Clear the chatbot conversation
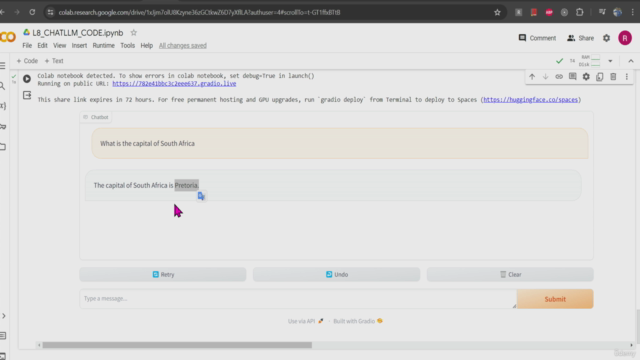640x360 pixels. pyautogui.click(x=510, y=274)
